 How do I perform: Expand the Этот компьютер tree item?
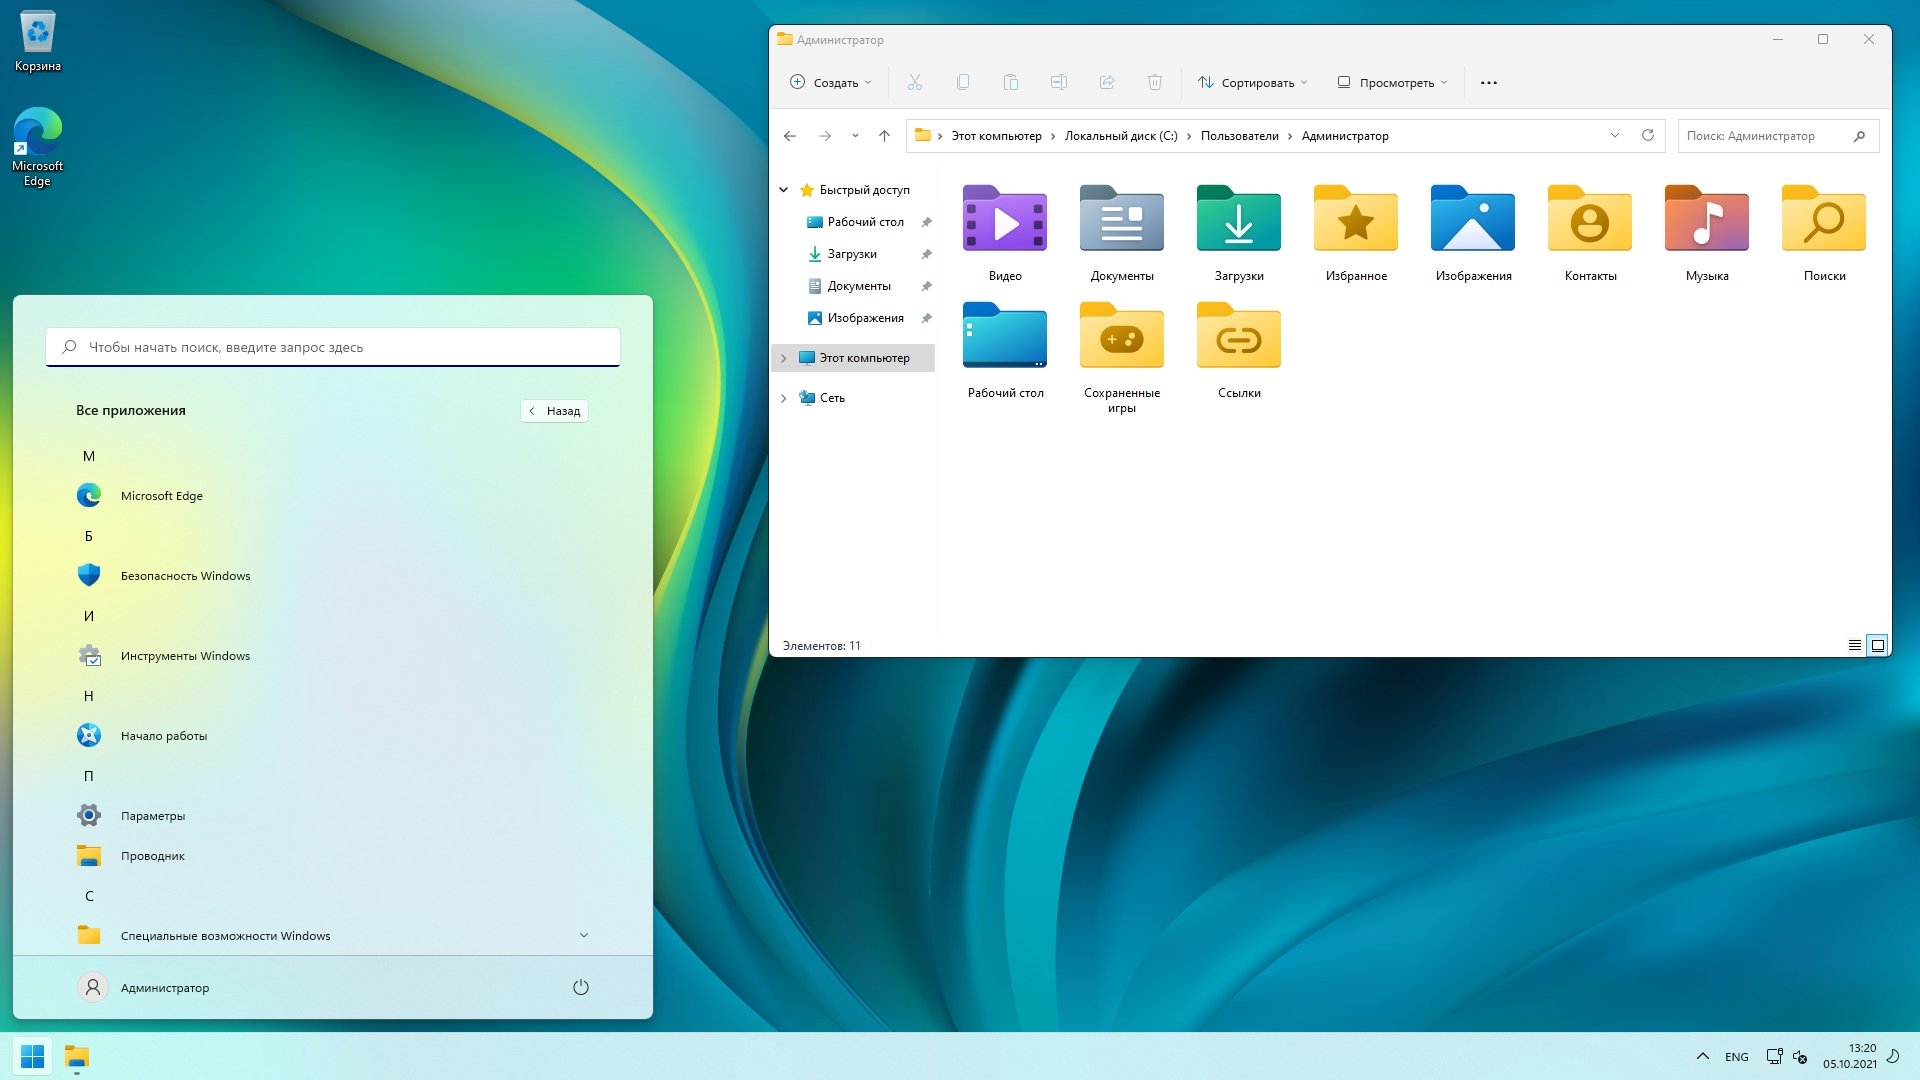click(783, 357)
